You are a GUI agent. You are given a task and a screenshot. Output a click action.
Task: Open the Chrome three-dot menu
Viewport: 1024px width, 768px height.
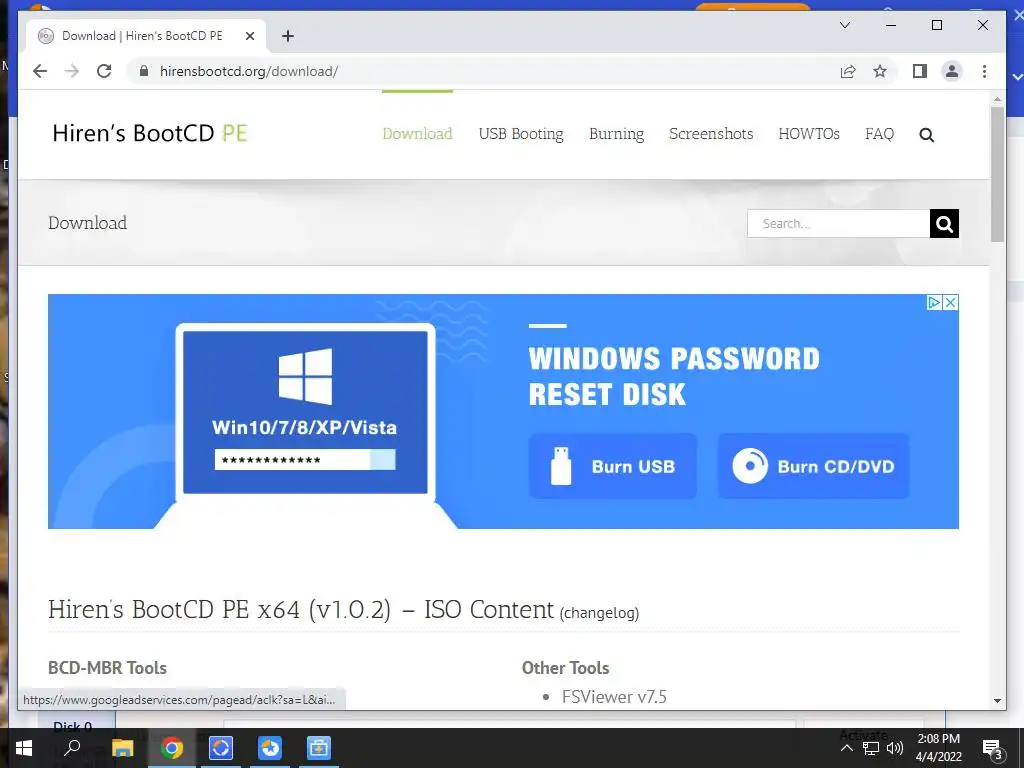[x=984, y=71]
